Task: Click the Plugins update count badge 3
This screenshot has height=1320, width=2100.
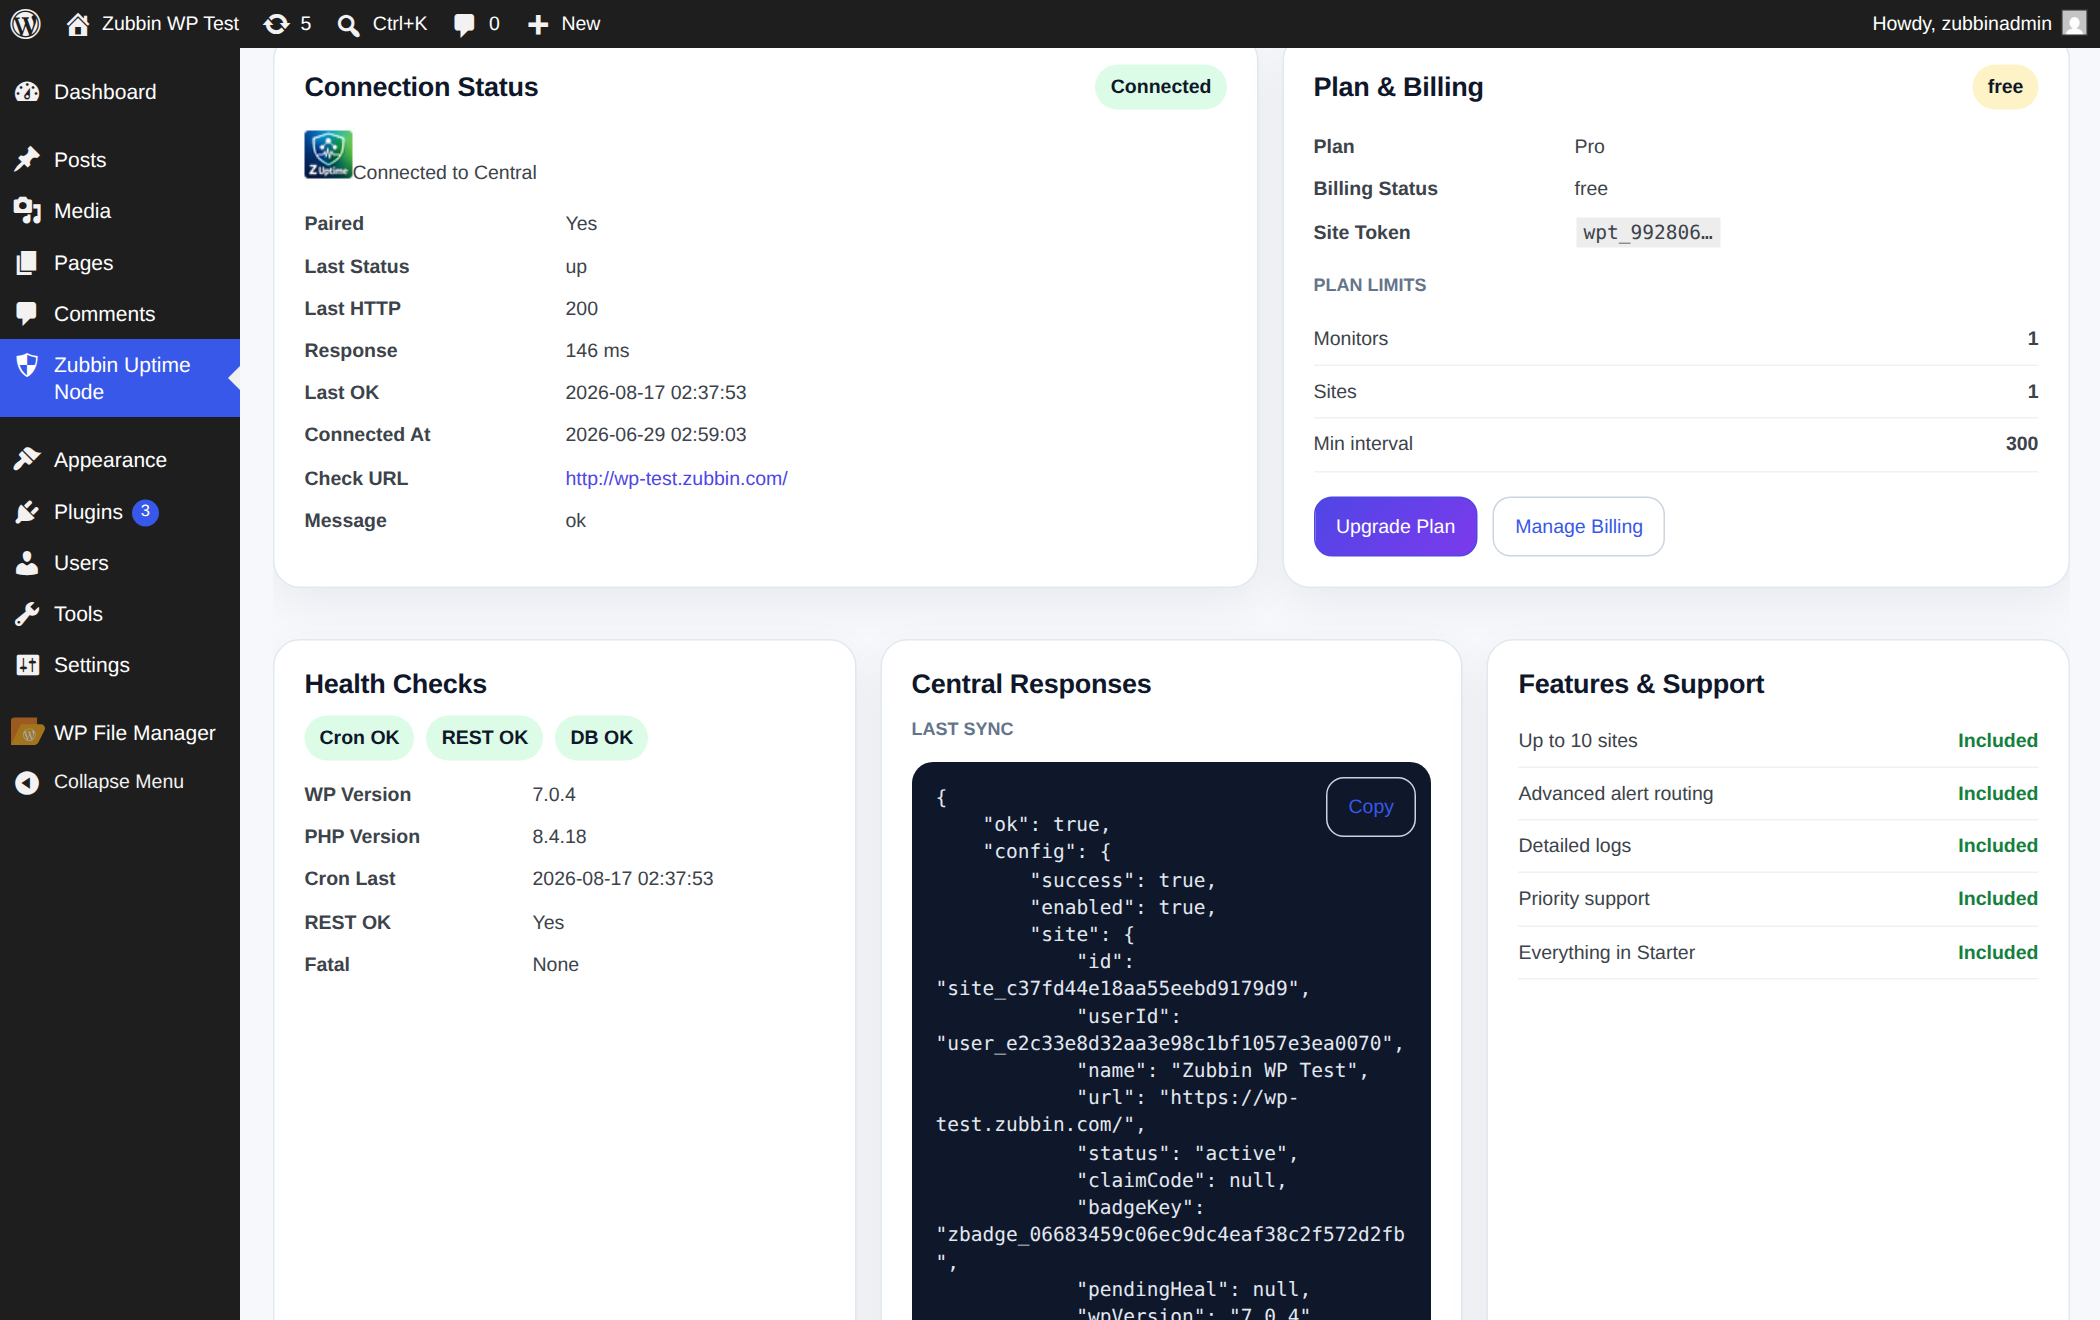Action: 146,512
